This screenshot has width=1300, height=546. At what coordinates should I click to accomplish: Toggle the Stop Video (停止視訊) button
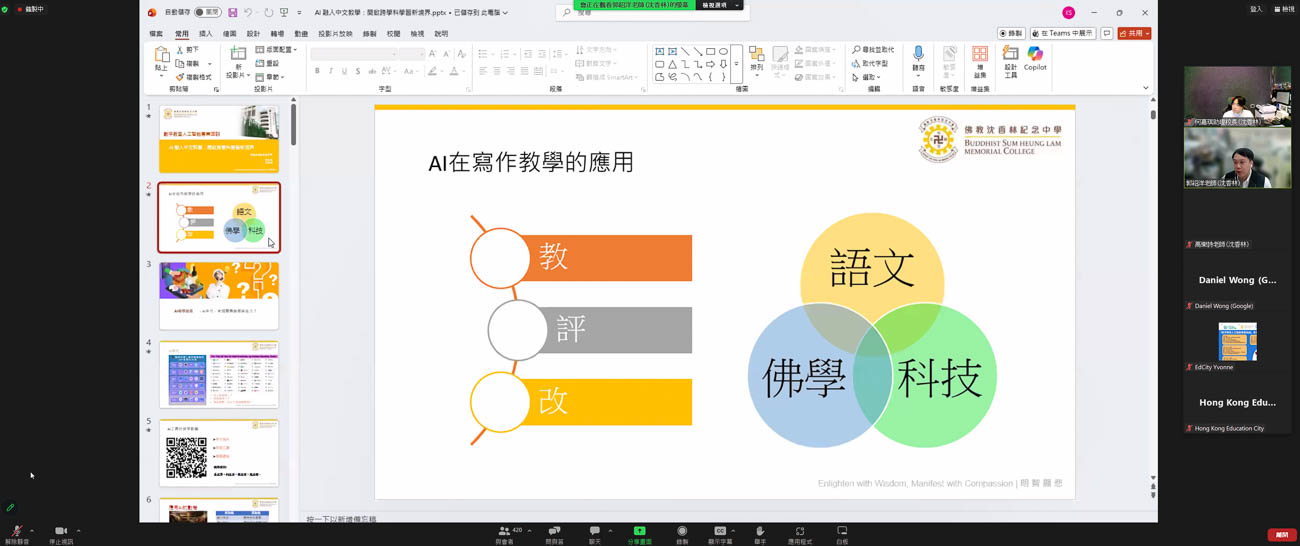click(60, 532)
